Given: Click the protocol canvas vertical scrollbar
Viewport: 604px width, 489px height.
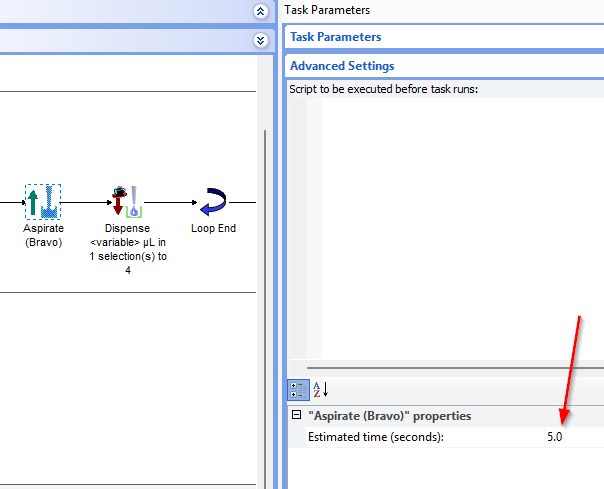Looking at the screenshot, I should pos(265,300).
